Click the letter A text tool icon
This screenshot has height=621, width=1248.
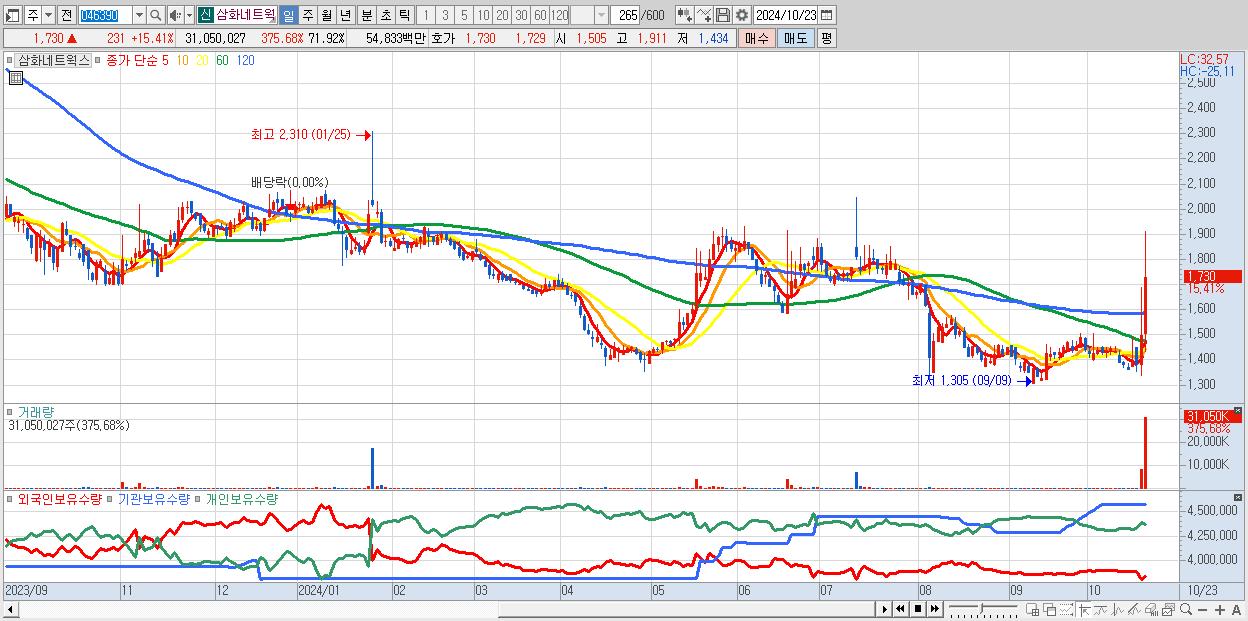(1237, 610)
